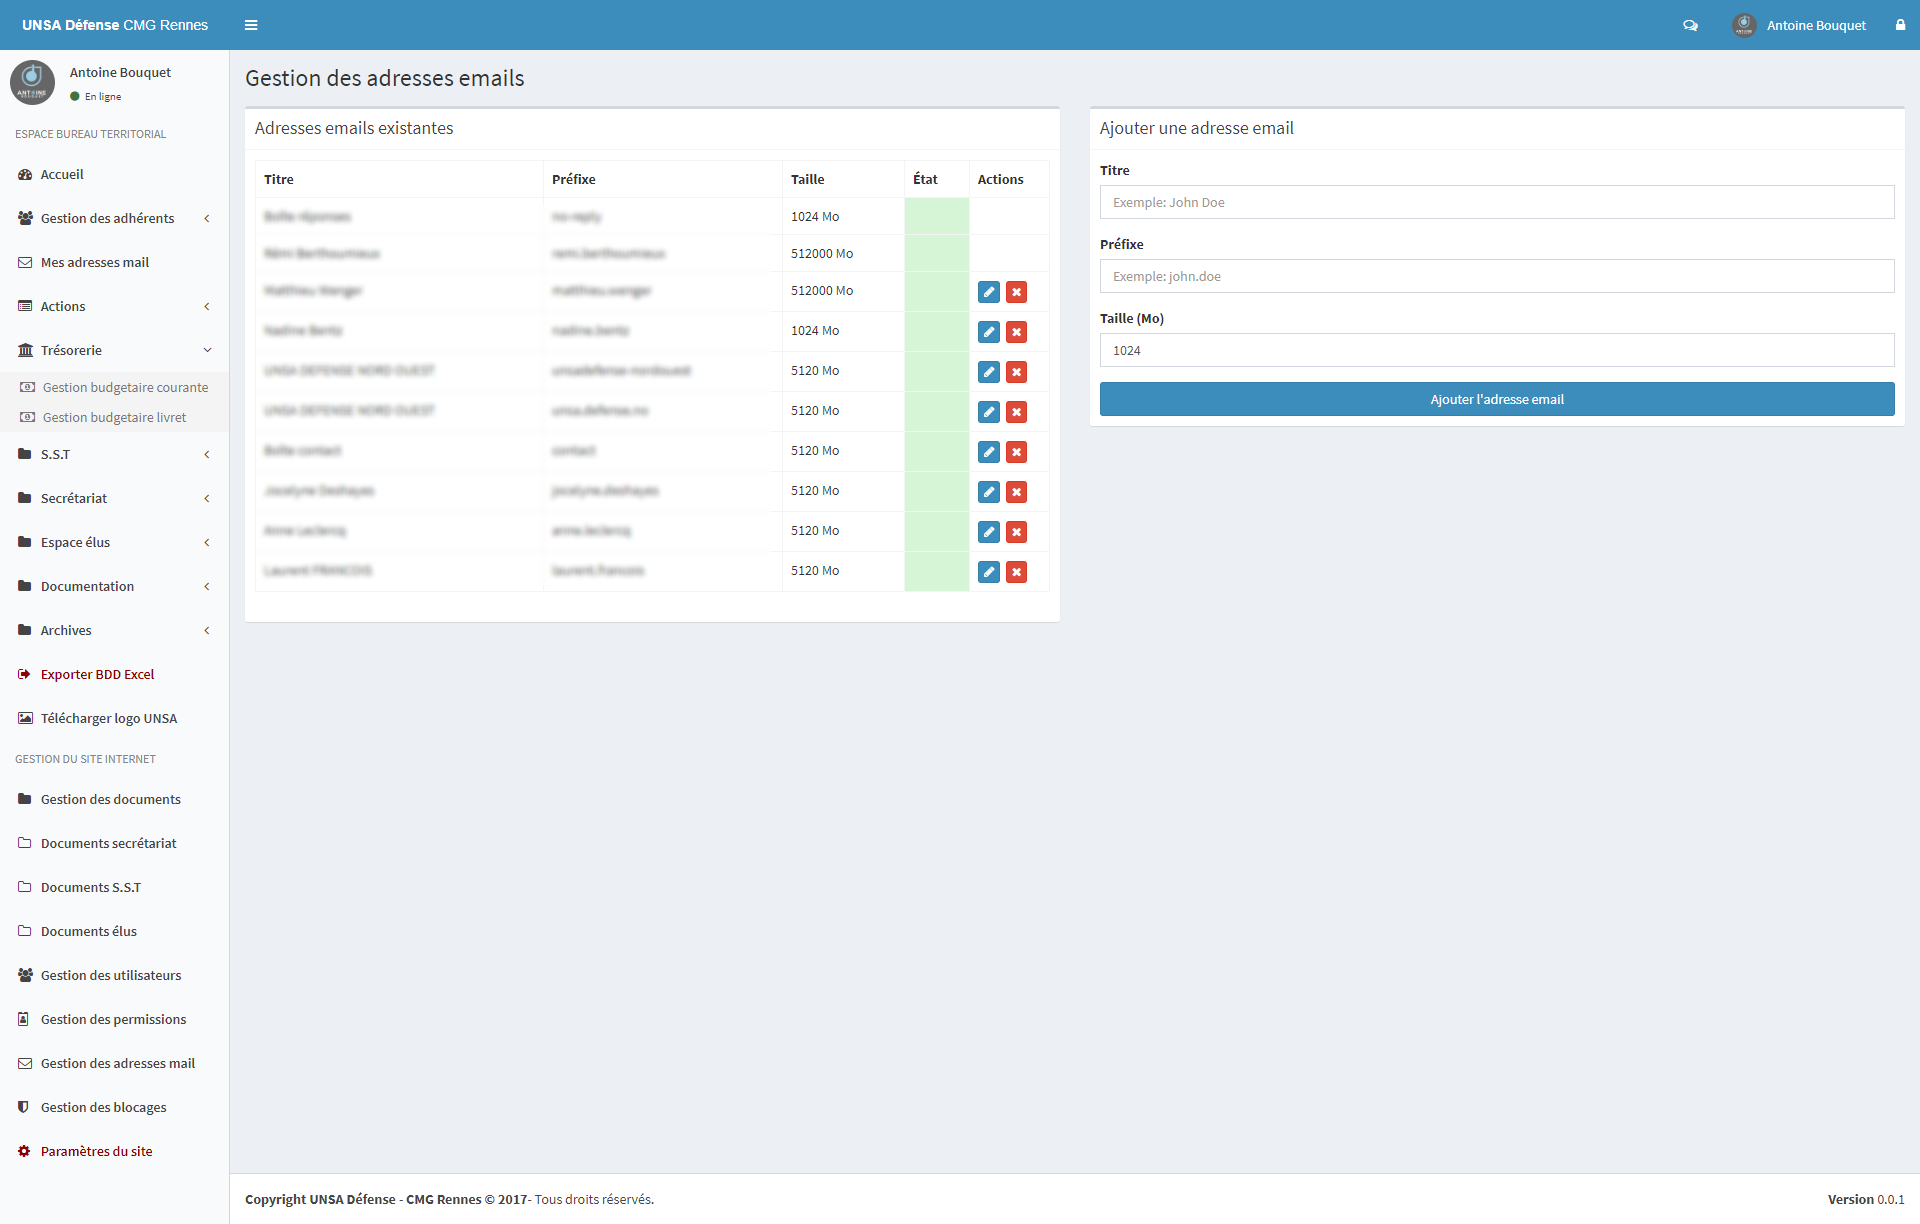Click the Taille (Mo) field
This screenshot has width=1920, height=1224.
click(1497, 350)
